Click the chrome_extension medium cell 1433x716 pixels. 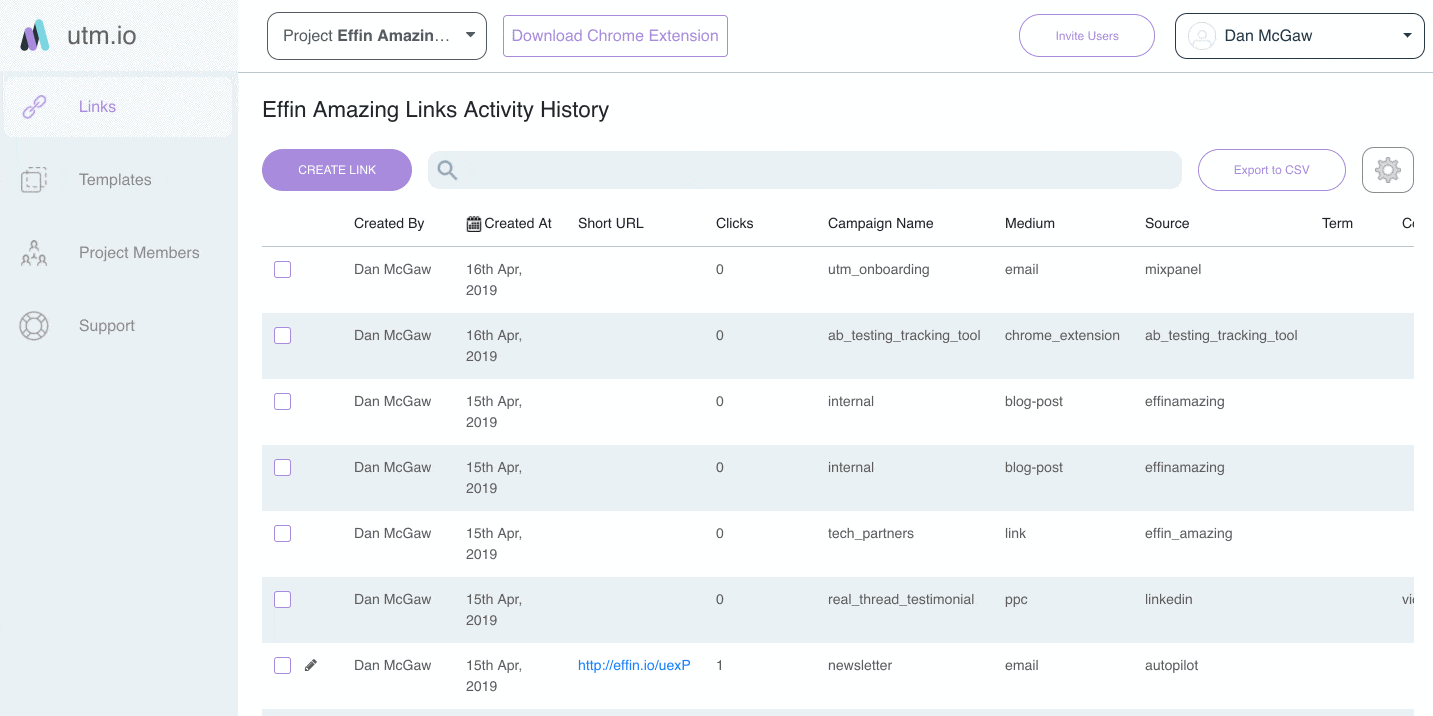click(x=1062, y=335)
